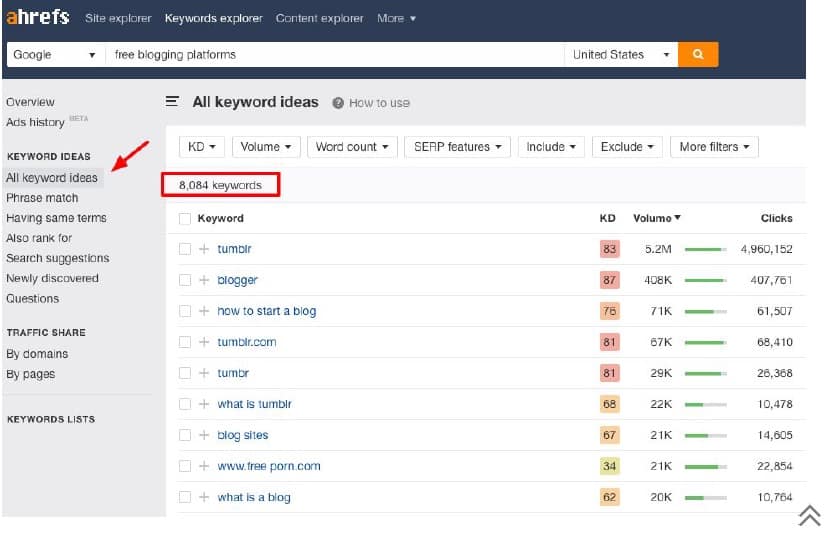Add 'blog sites' with plus icon

pyautogui.click(x=204, y=435)
